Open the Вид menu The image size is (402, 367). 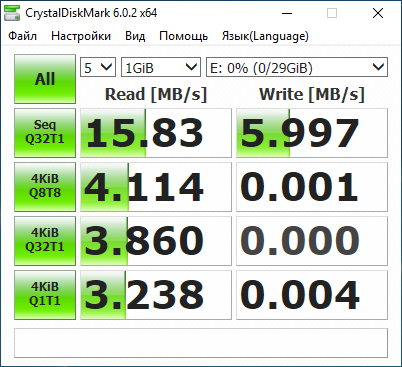(135, 36)
